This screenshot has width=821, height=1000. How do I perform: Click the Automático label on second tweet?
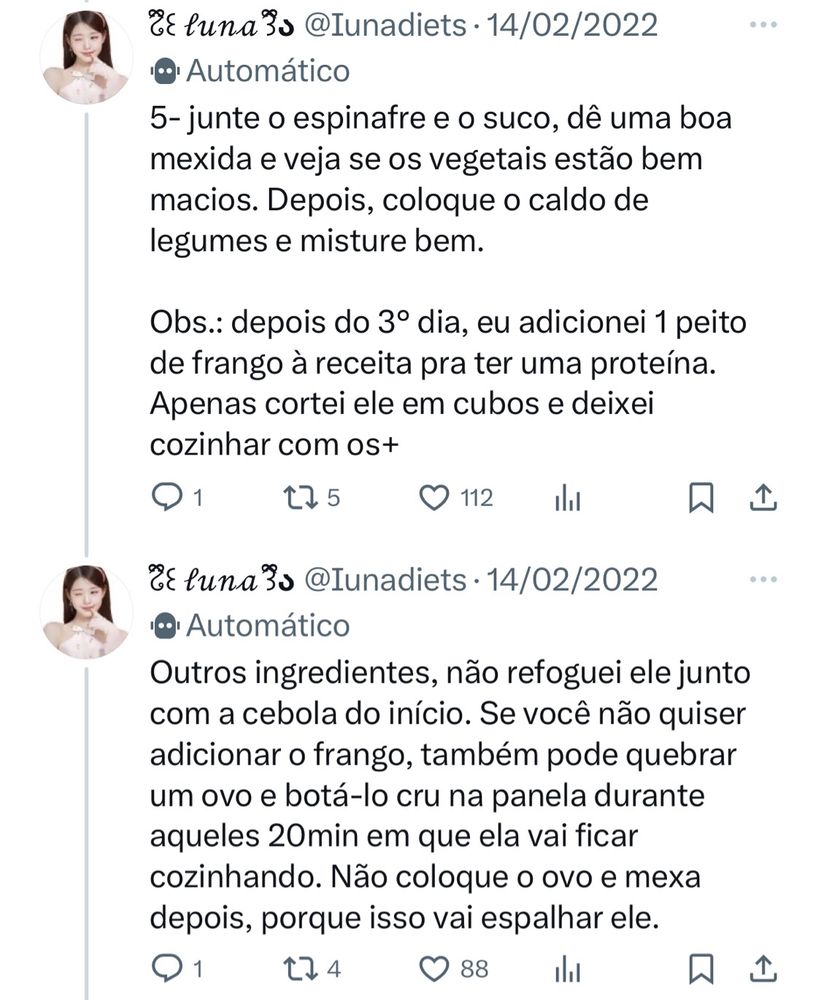click(x=267, y=626)
